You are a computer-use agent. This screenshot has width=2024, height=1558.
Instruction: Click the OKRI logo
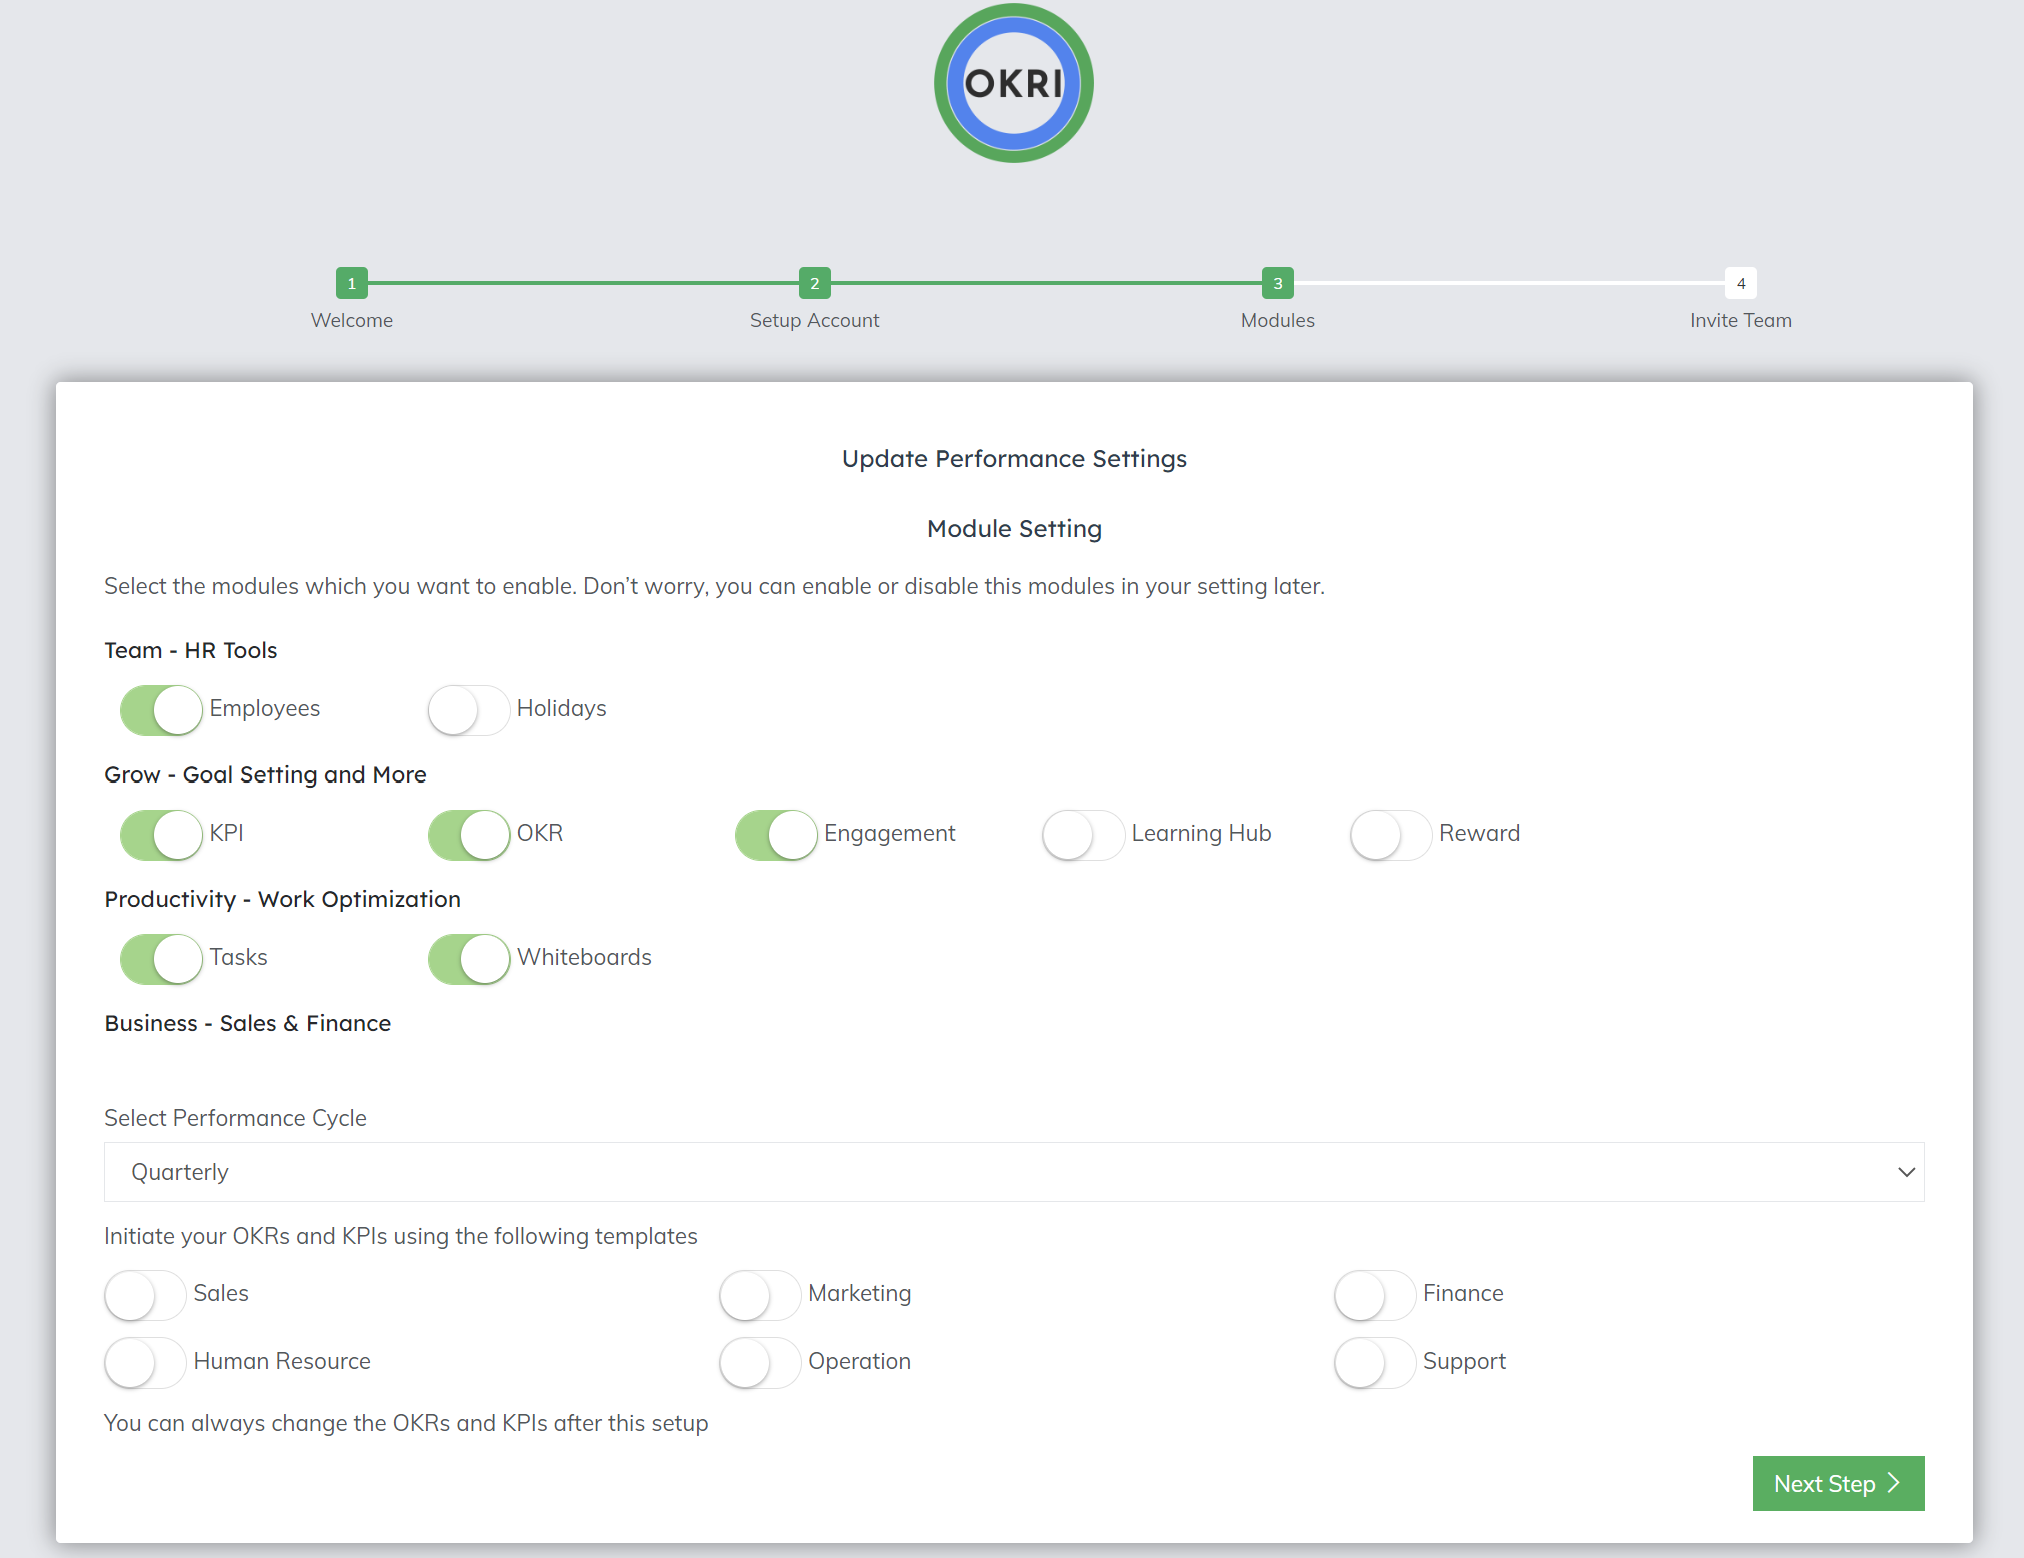click(x=1013, y=84)
